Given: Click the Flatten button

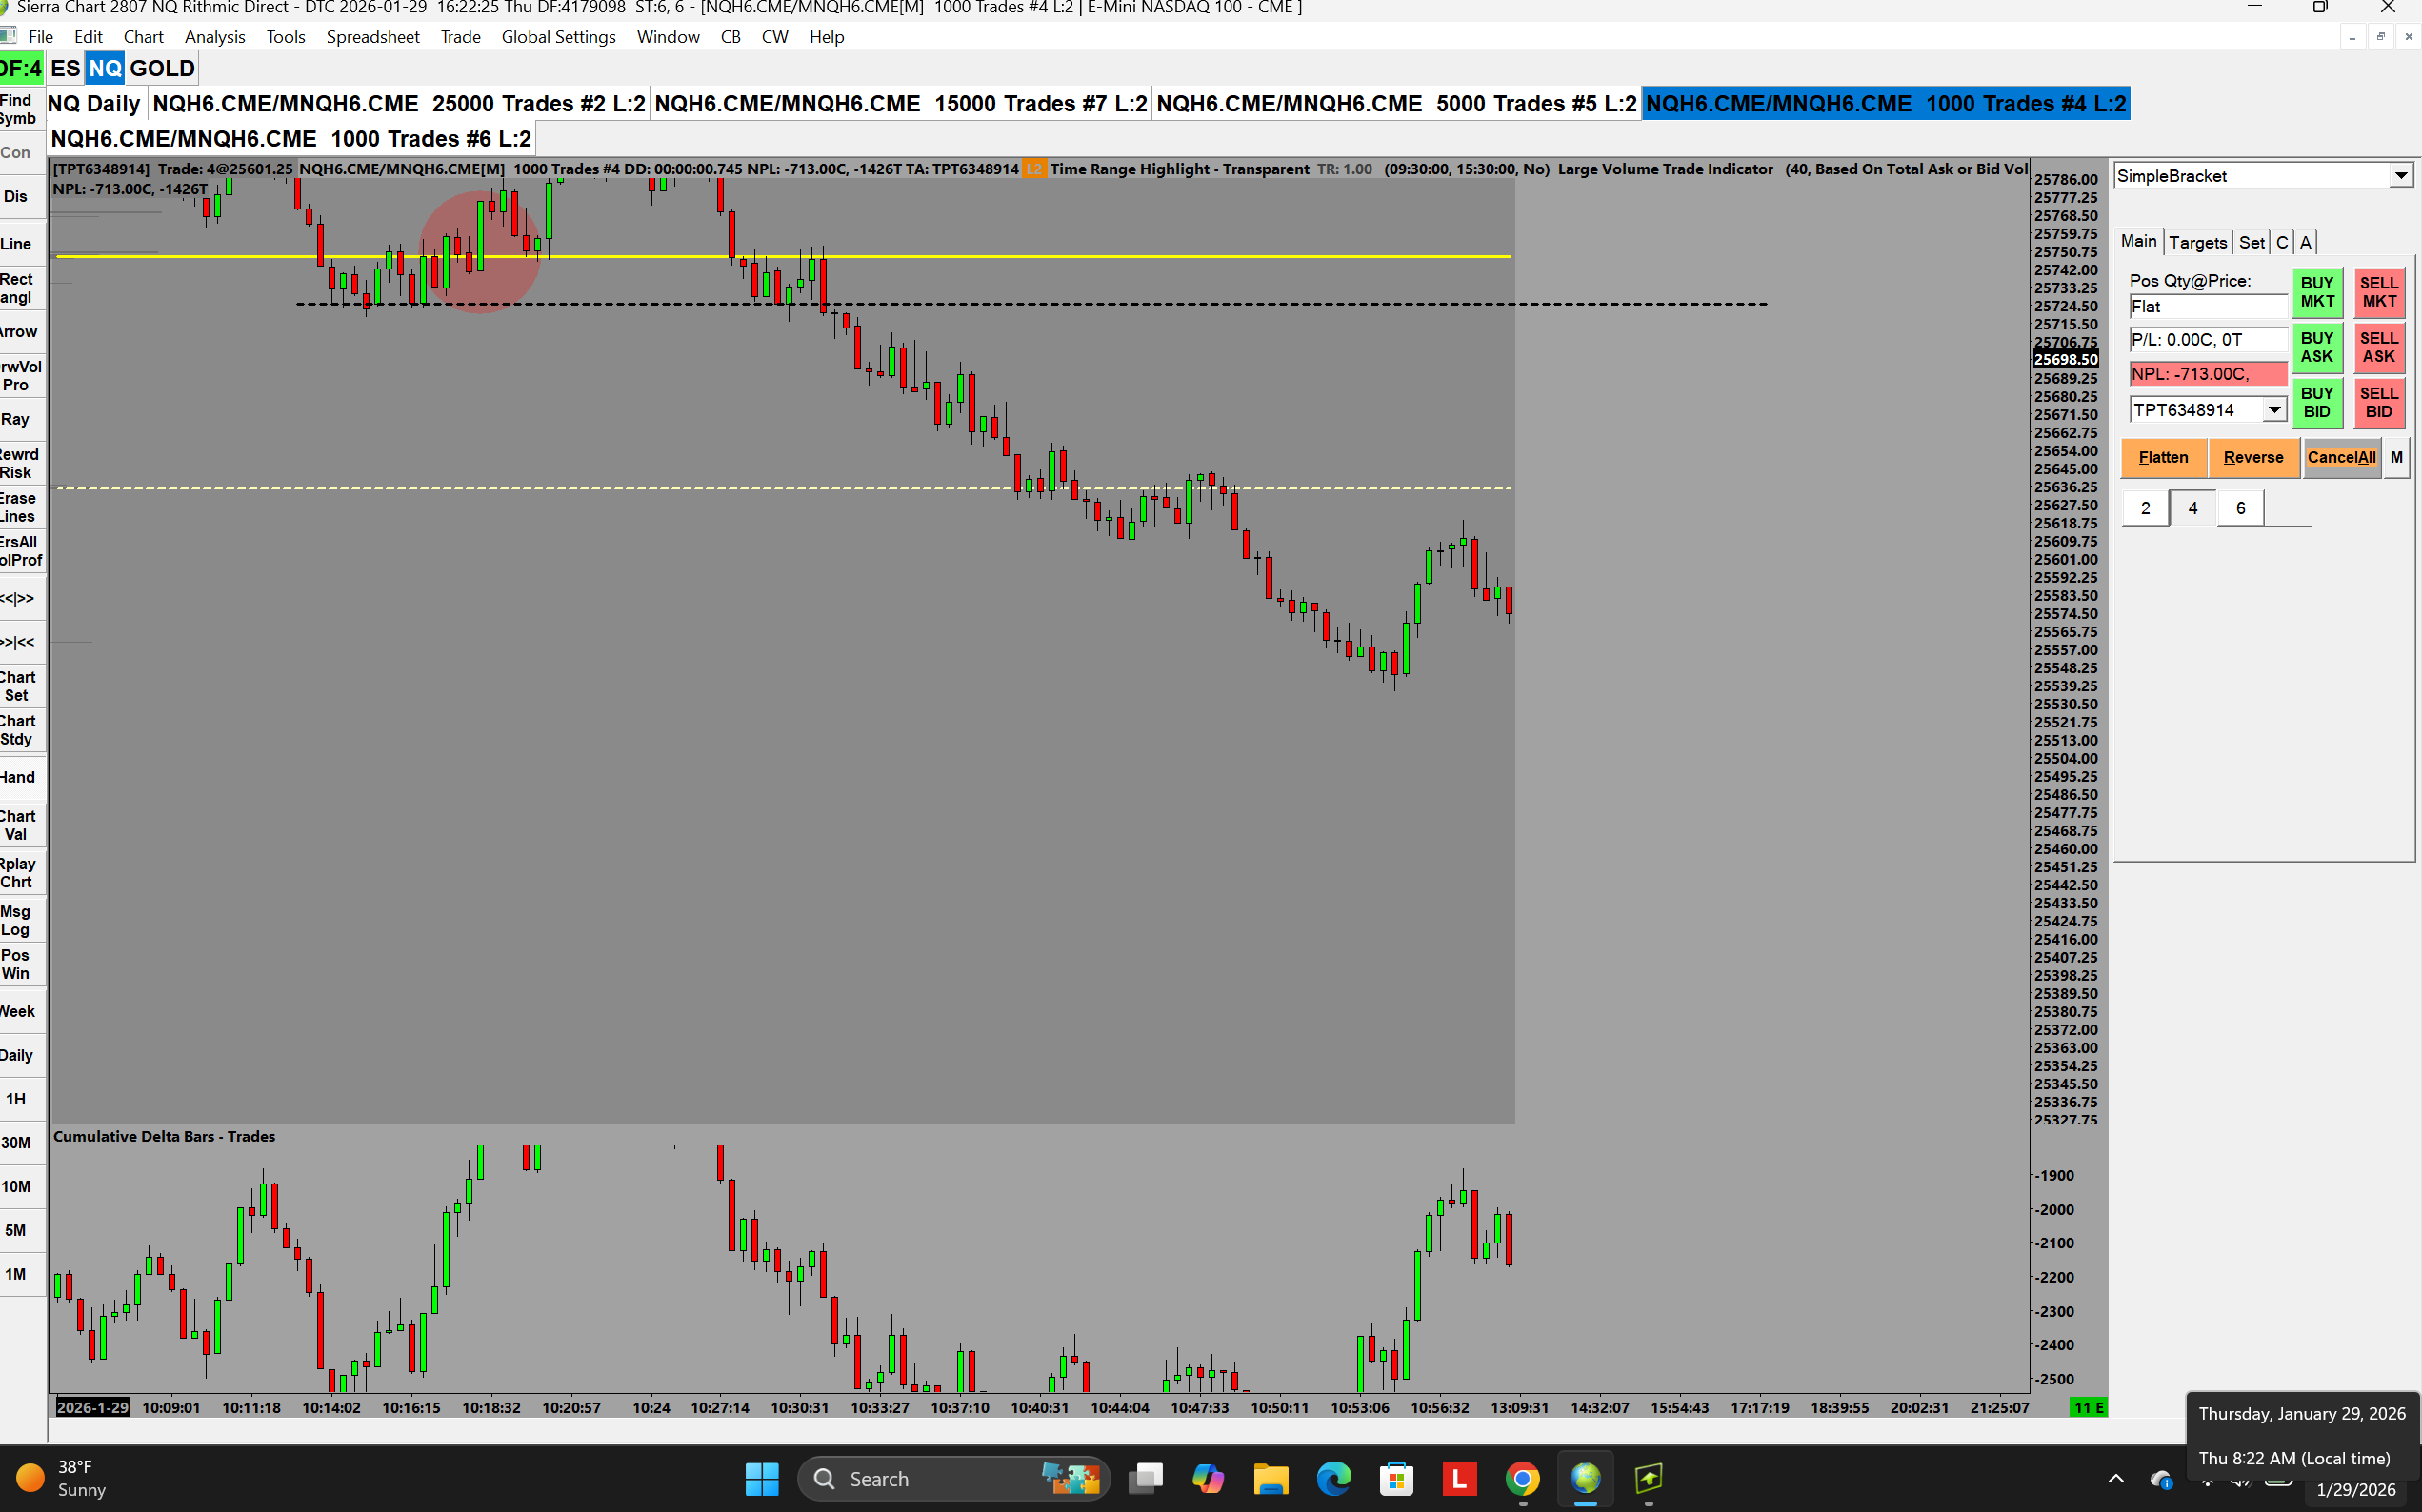Looking at the screenshot, I should (x=2163, y=457).
